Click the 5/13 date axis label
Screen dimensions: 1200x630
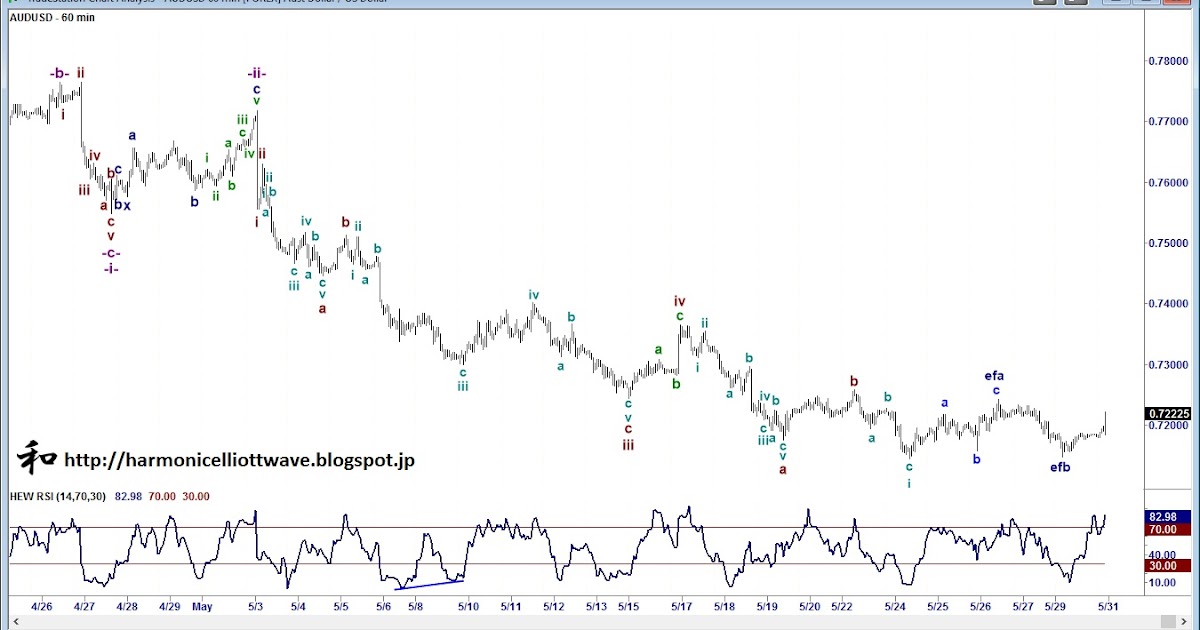[x=596, y=606]
